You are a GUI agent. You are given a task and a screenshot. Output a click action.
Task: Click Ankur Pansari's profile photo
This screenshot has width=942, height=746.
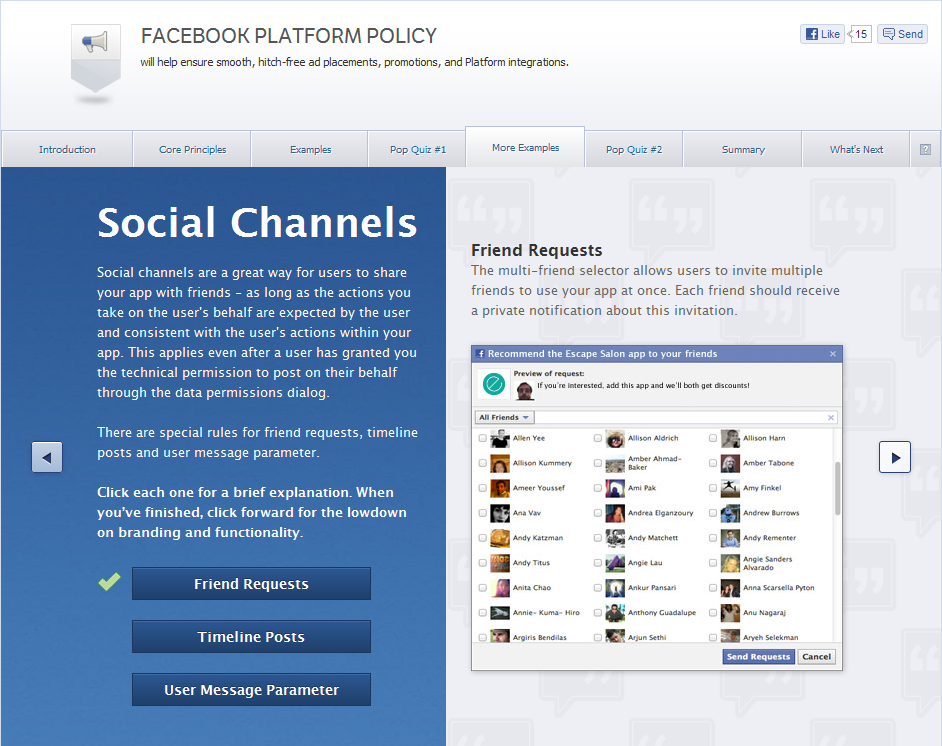[x=615, y=588]
